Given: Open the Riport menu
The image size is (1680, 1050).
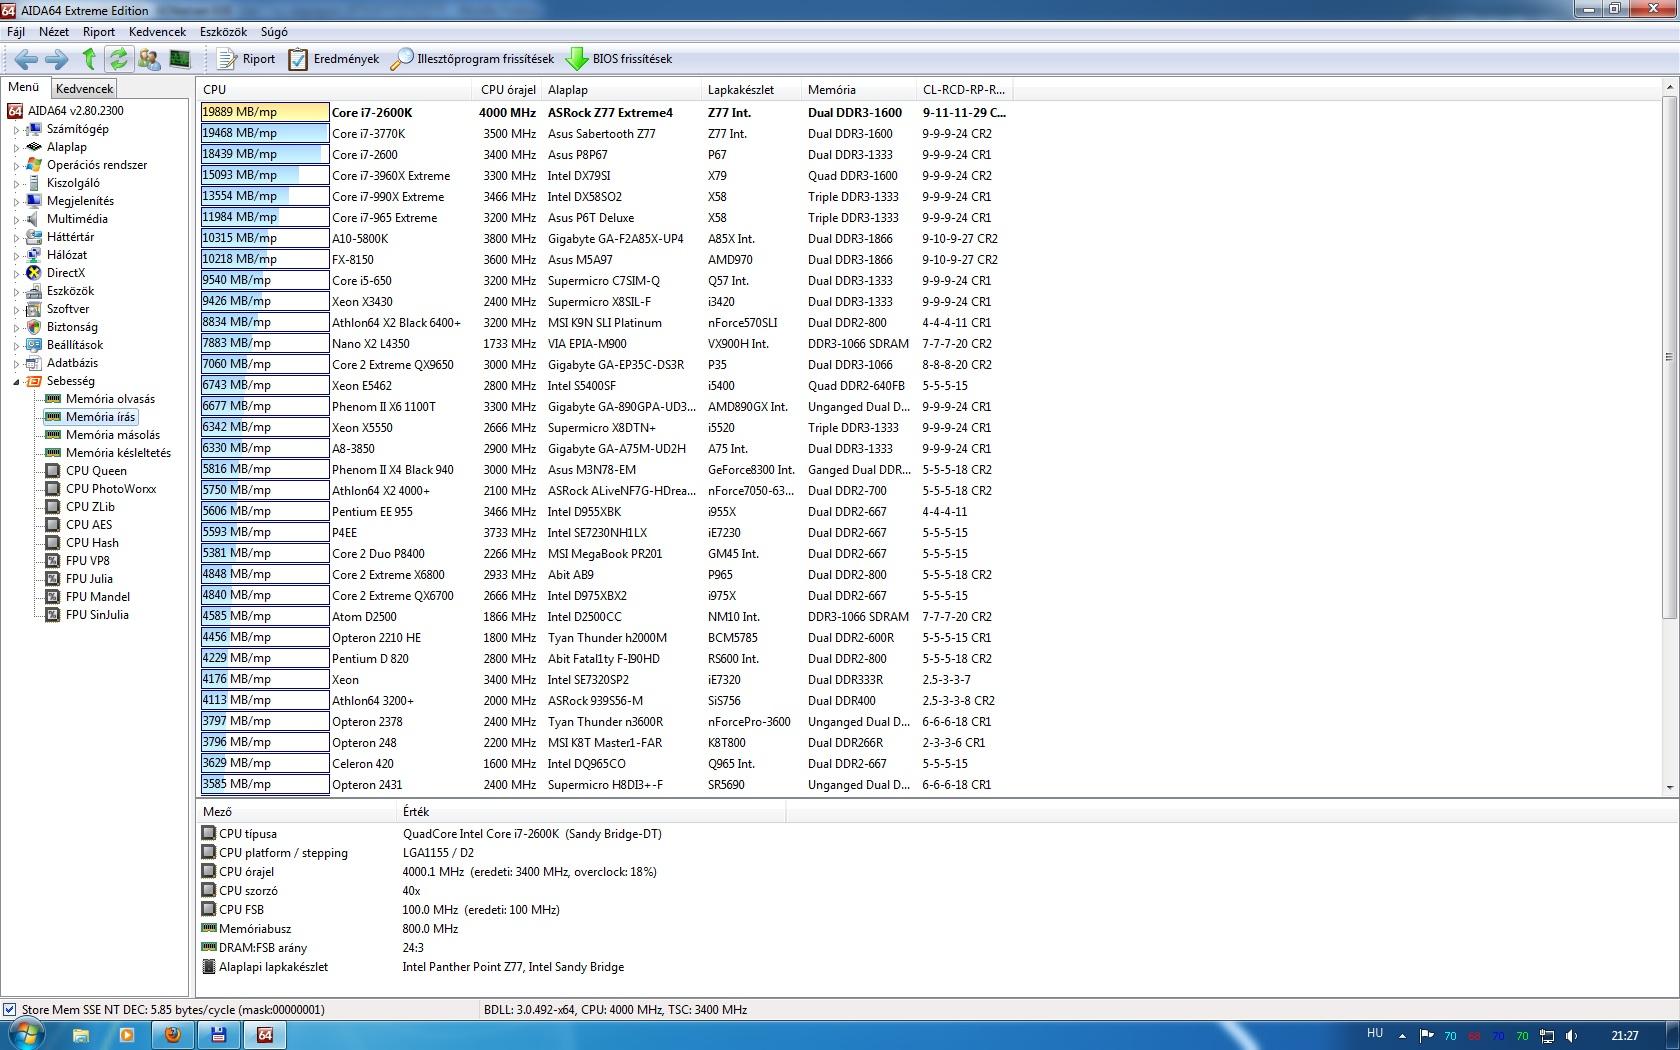Looking at the screenshot, I should coord(99,32).
